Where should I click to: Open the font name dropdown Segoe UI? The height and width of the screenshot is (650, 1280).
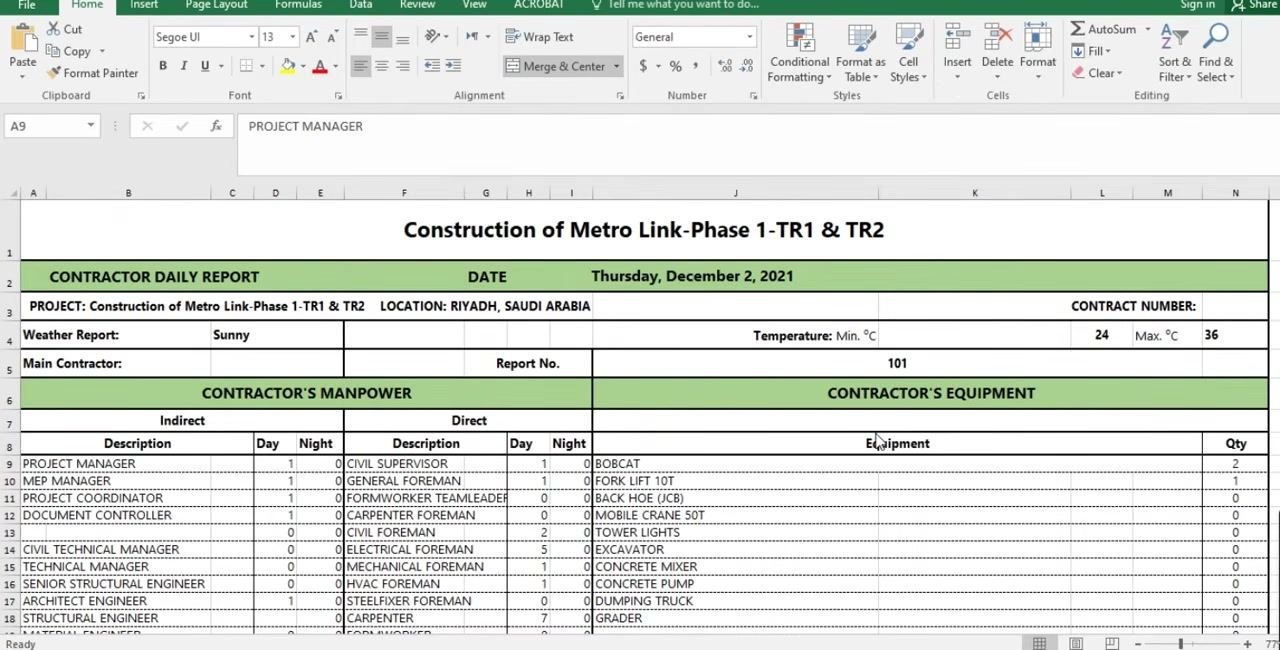(x=252, y=37)
